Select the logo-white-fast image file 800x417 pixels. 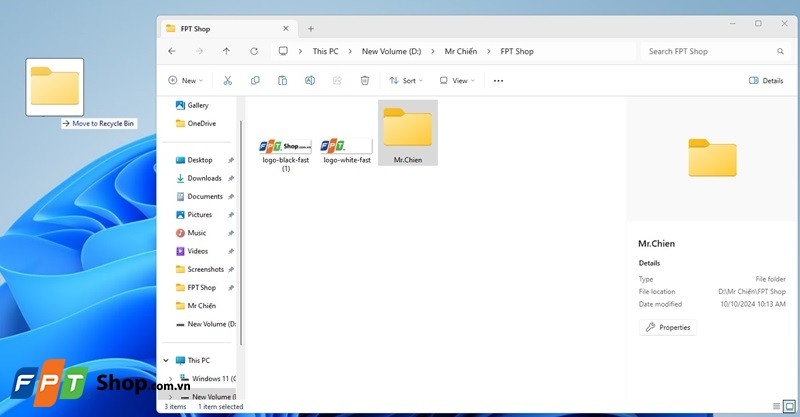tap(347, 151)
